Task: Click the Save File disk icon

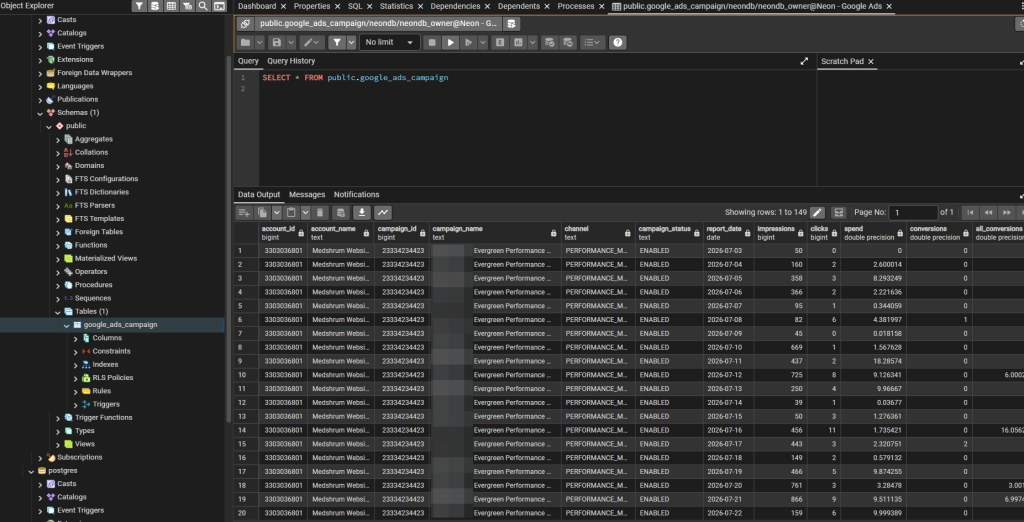Action: pos(276,42)
